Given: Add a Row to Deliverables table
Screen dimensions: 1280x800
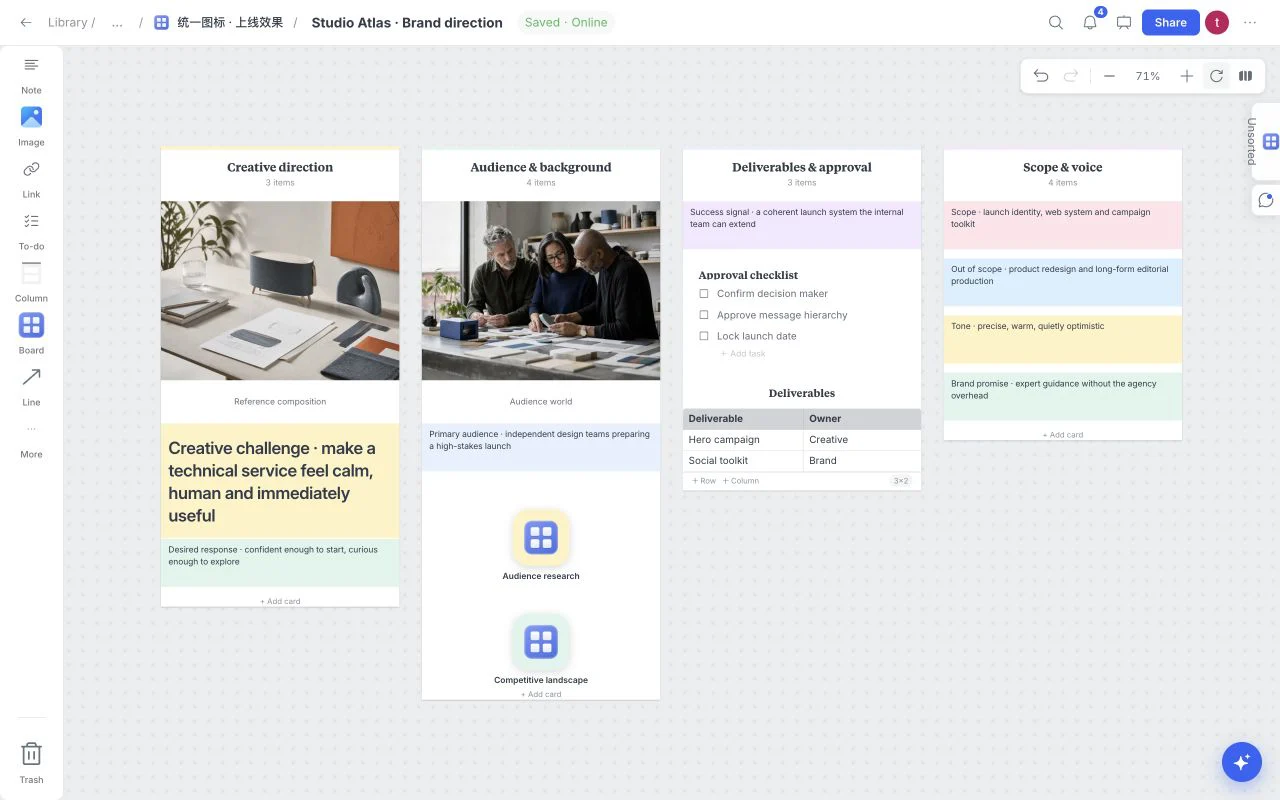Looking at the screenshot, I should point(704,481).
